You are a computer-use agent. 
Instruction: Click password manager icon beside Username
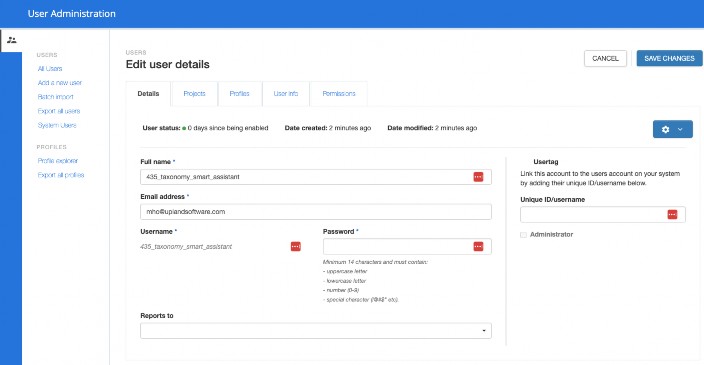[x=295, y=246]
